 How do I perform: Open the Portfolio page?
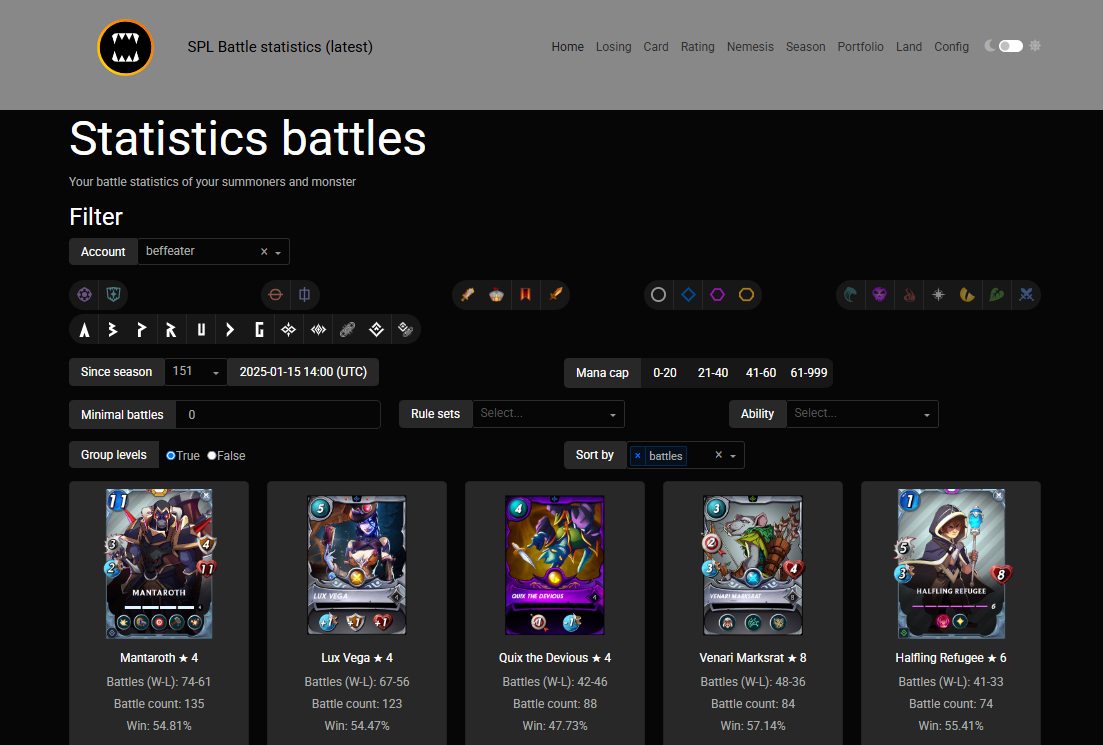(860, 47)
